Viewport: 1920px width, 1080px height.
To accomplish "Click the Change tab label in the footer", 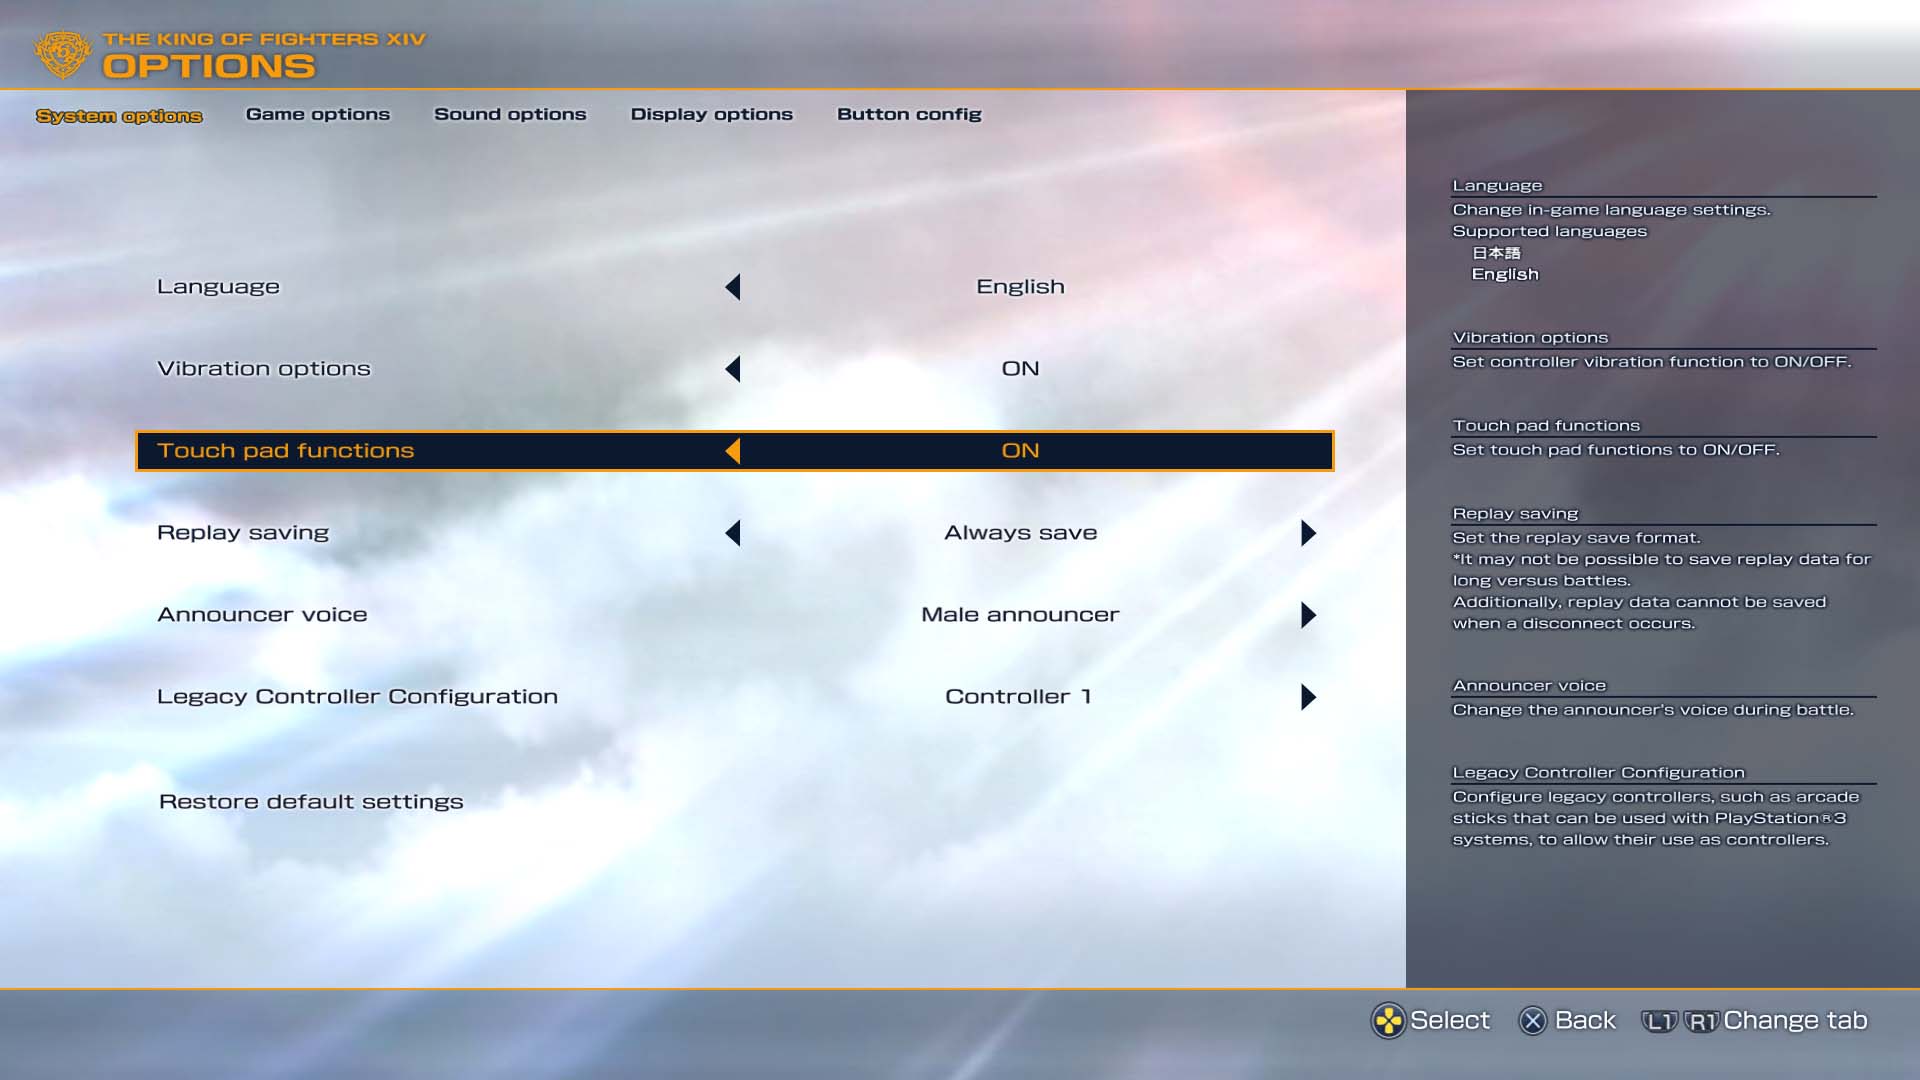I will pyautogui.click(x=1795, y=1021).
